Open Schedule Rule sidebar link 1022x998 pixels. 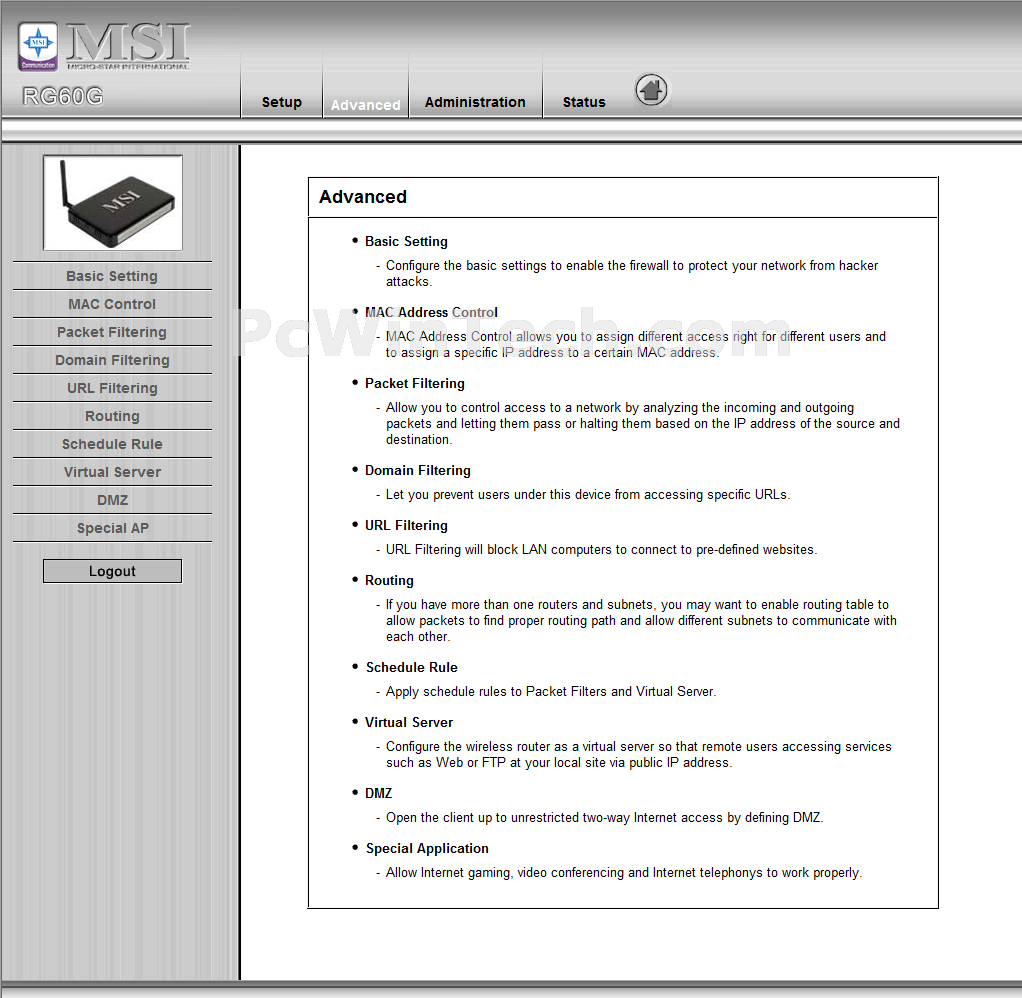[x=112, y=444]
